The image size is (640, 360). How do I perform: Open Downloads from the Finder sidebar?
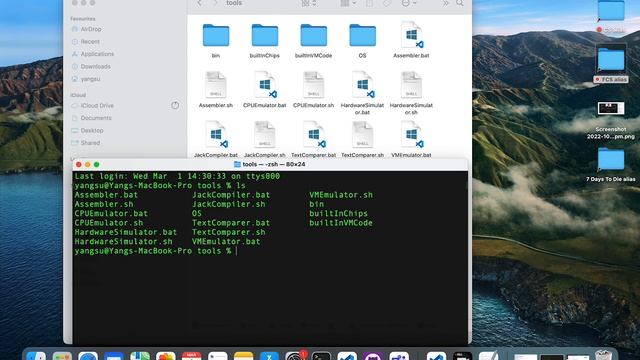tap(96, 67)
